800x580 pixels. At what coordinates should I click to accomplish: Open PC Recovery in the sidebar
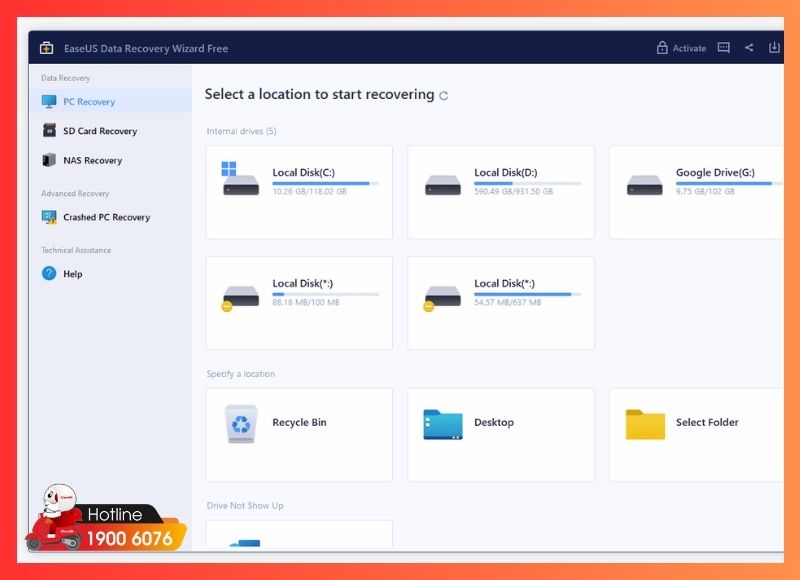coord(110,102)
